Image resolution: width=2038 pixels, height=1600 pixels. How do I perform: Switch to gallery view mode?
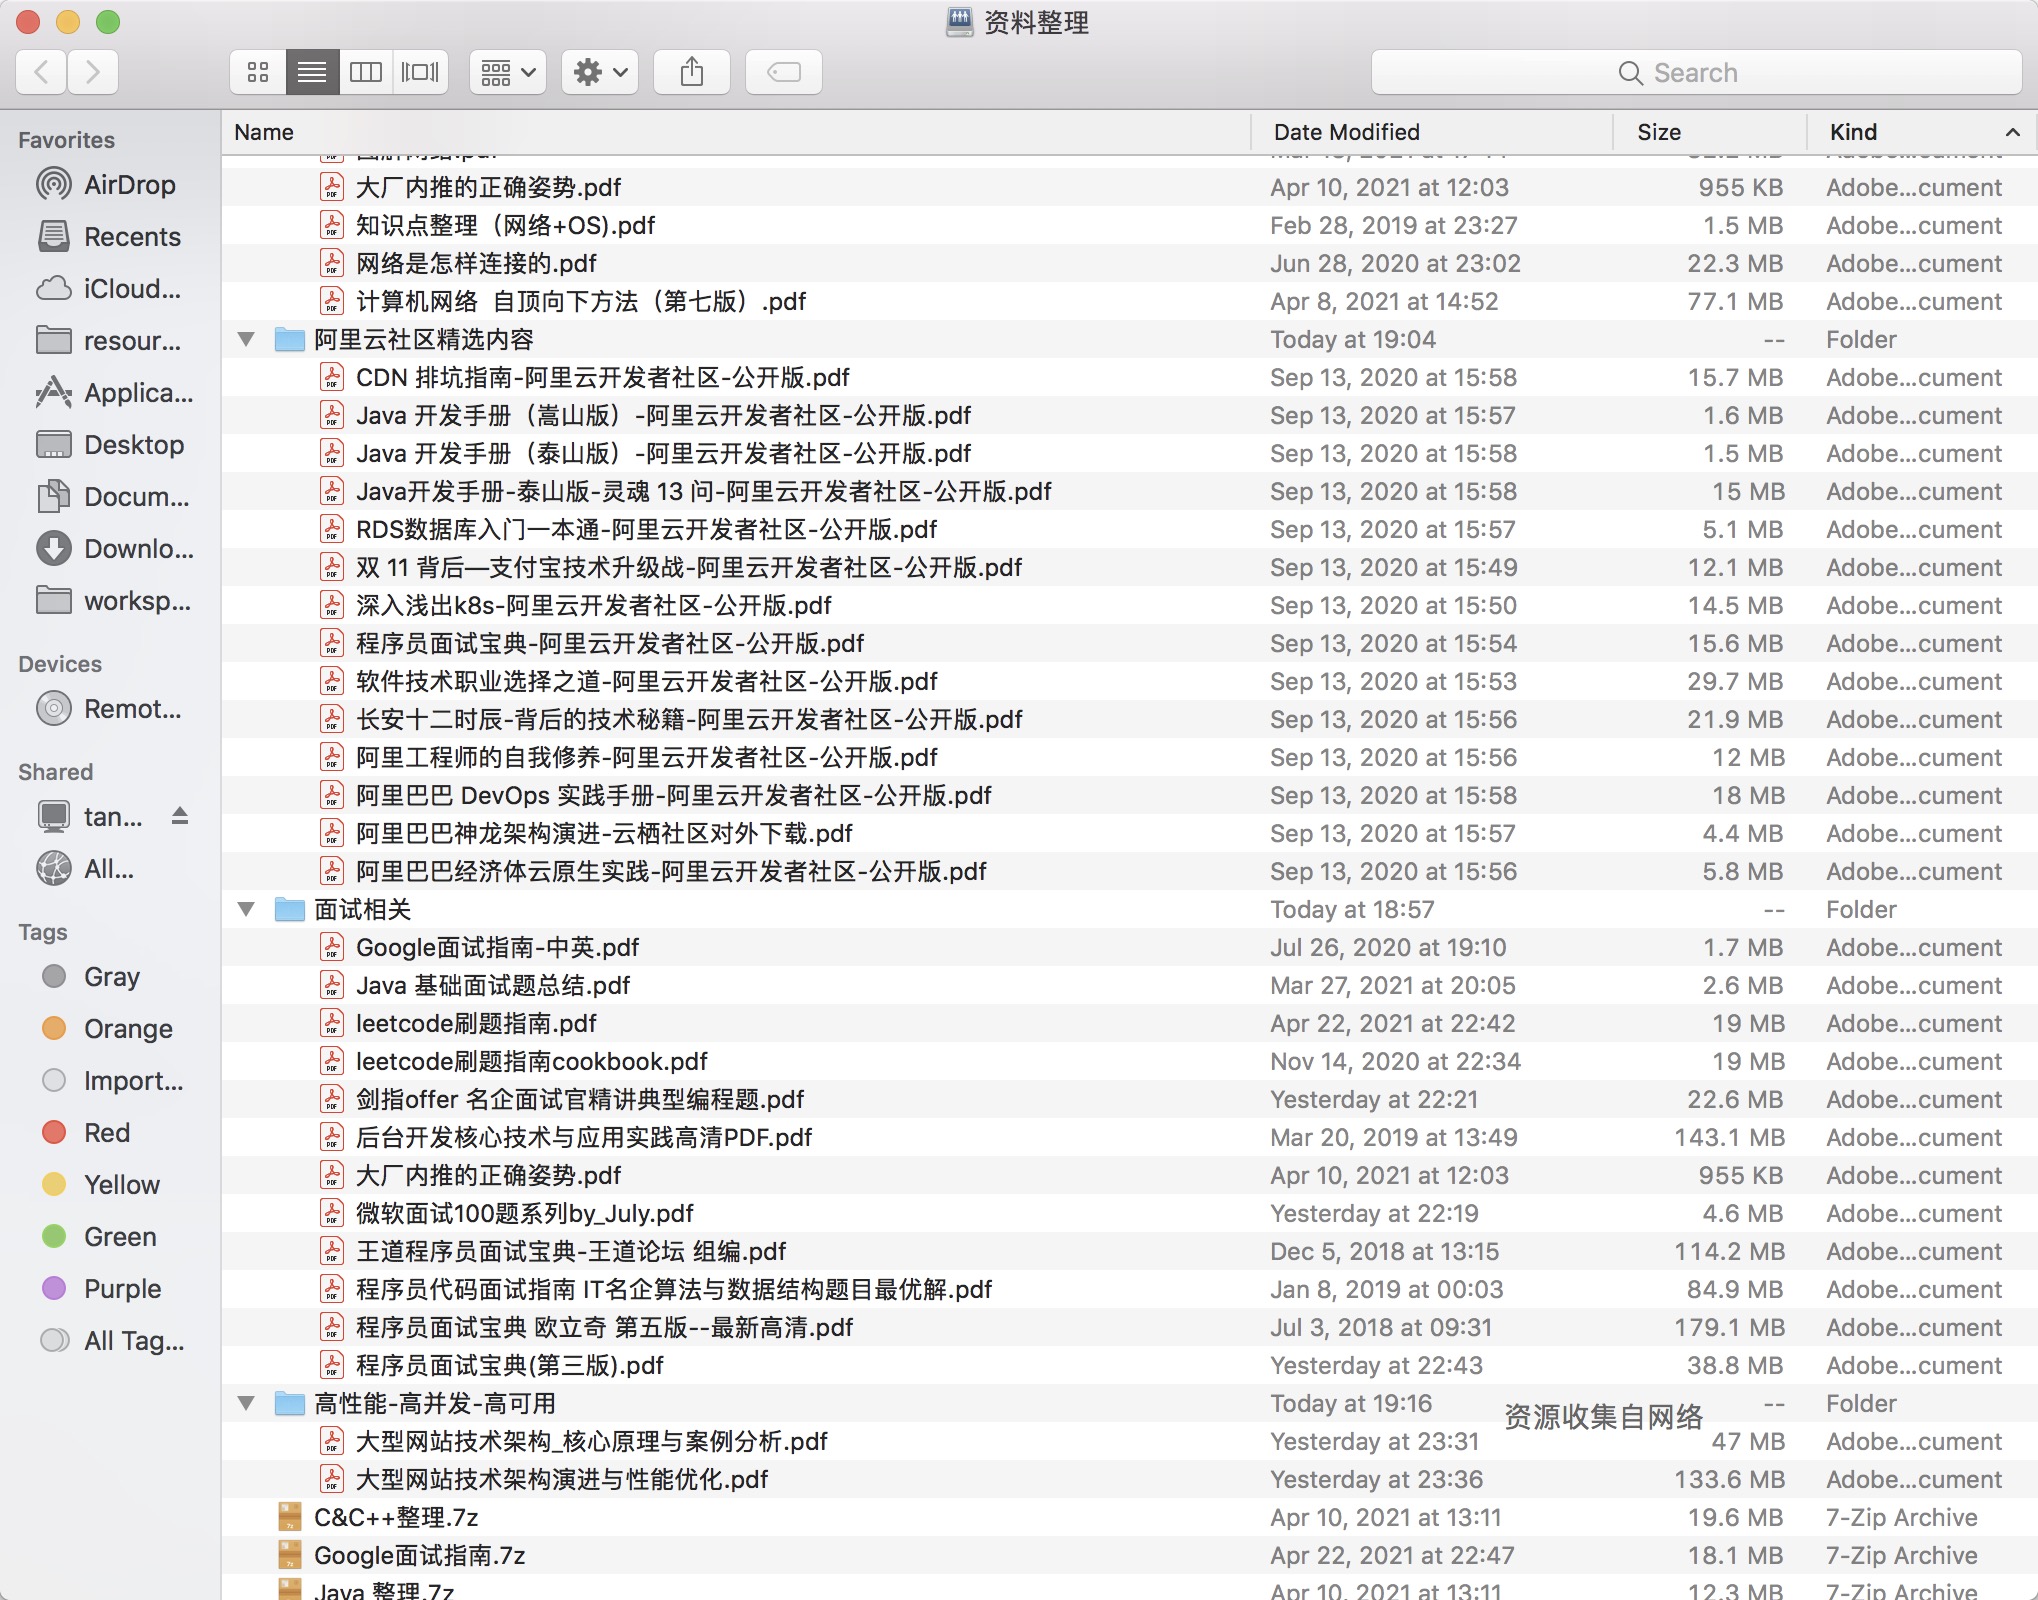tap(420, 72)
